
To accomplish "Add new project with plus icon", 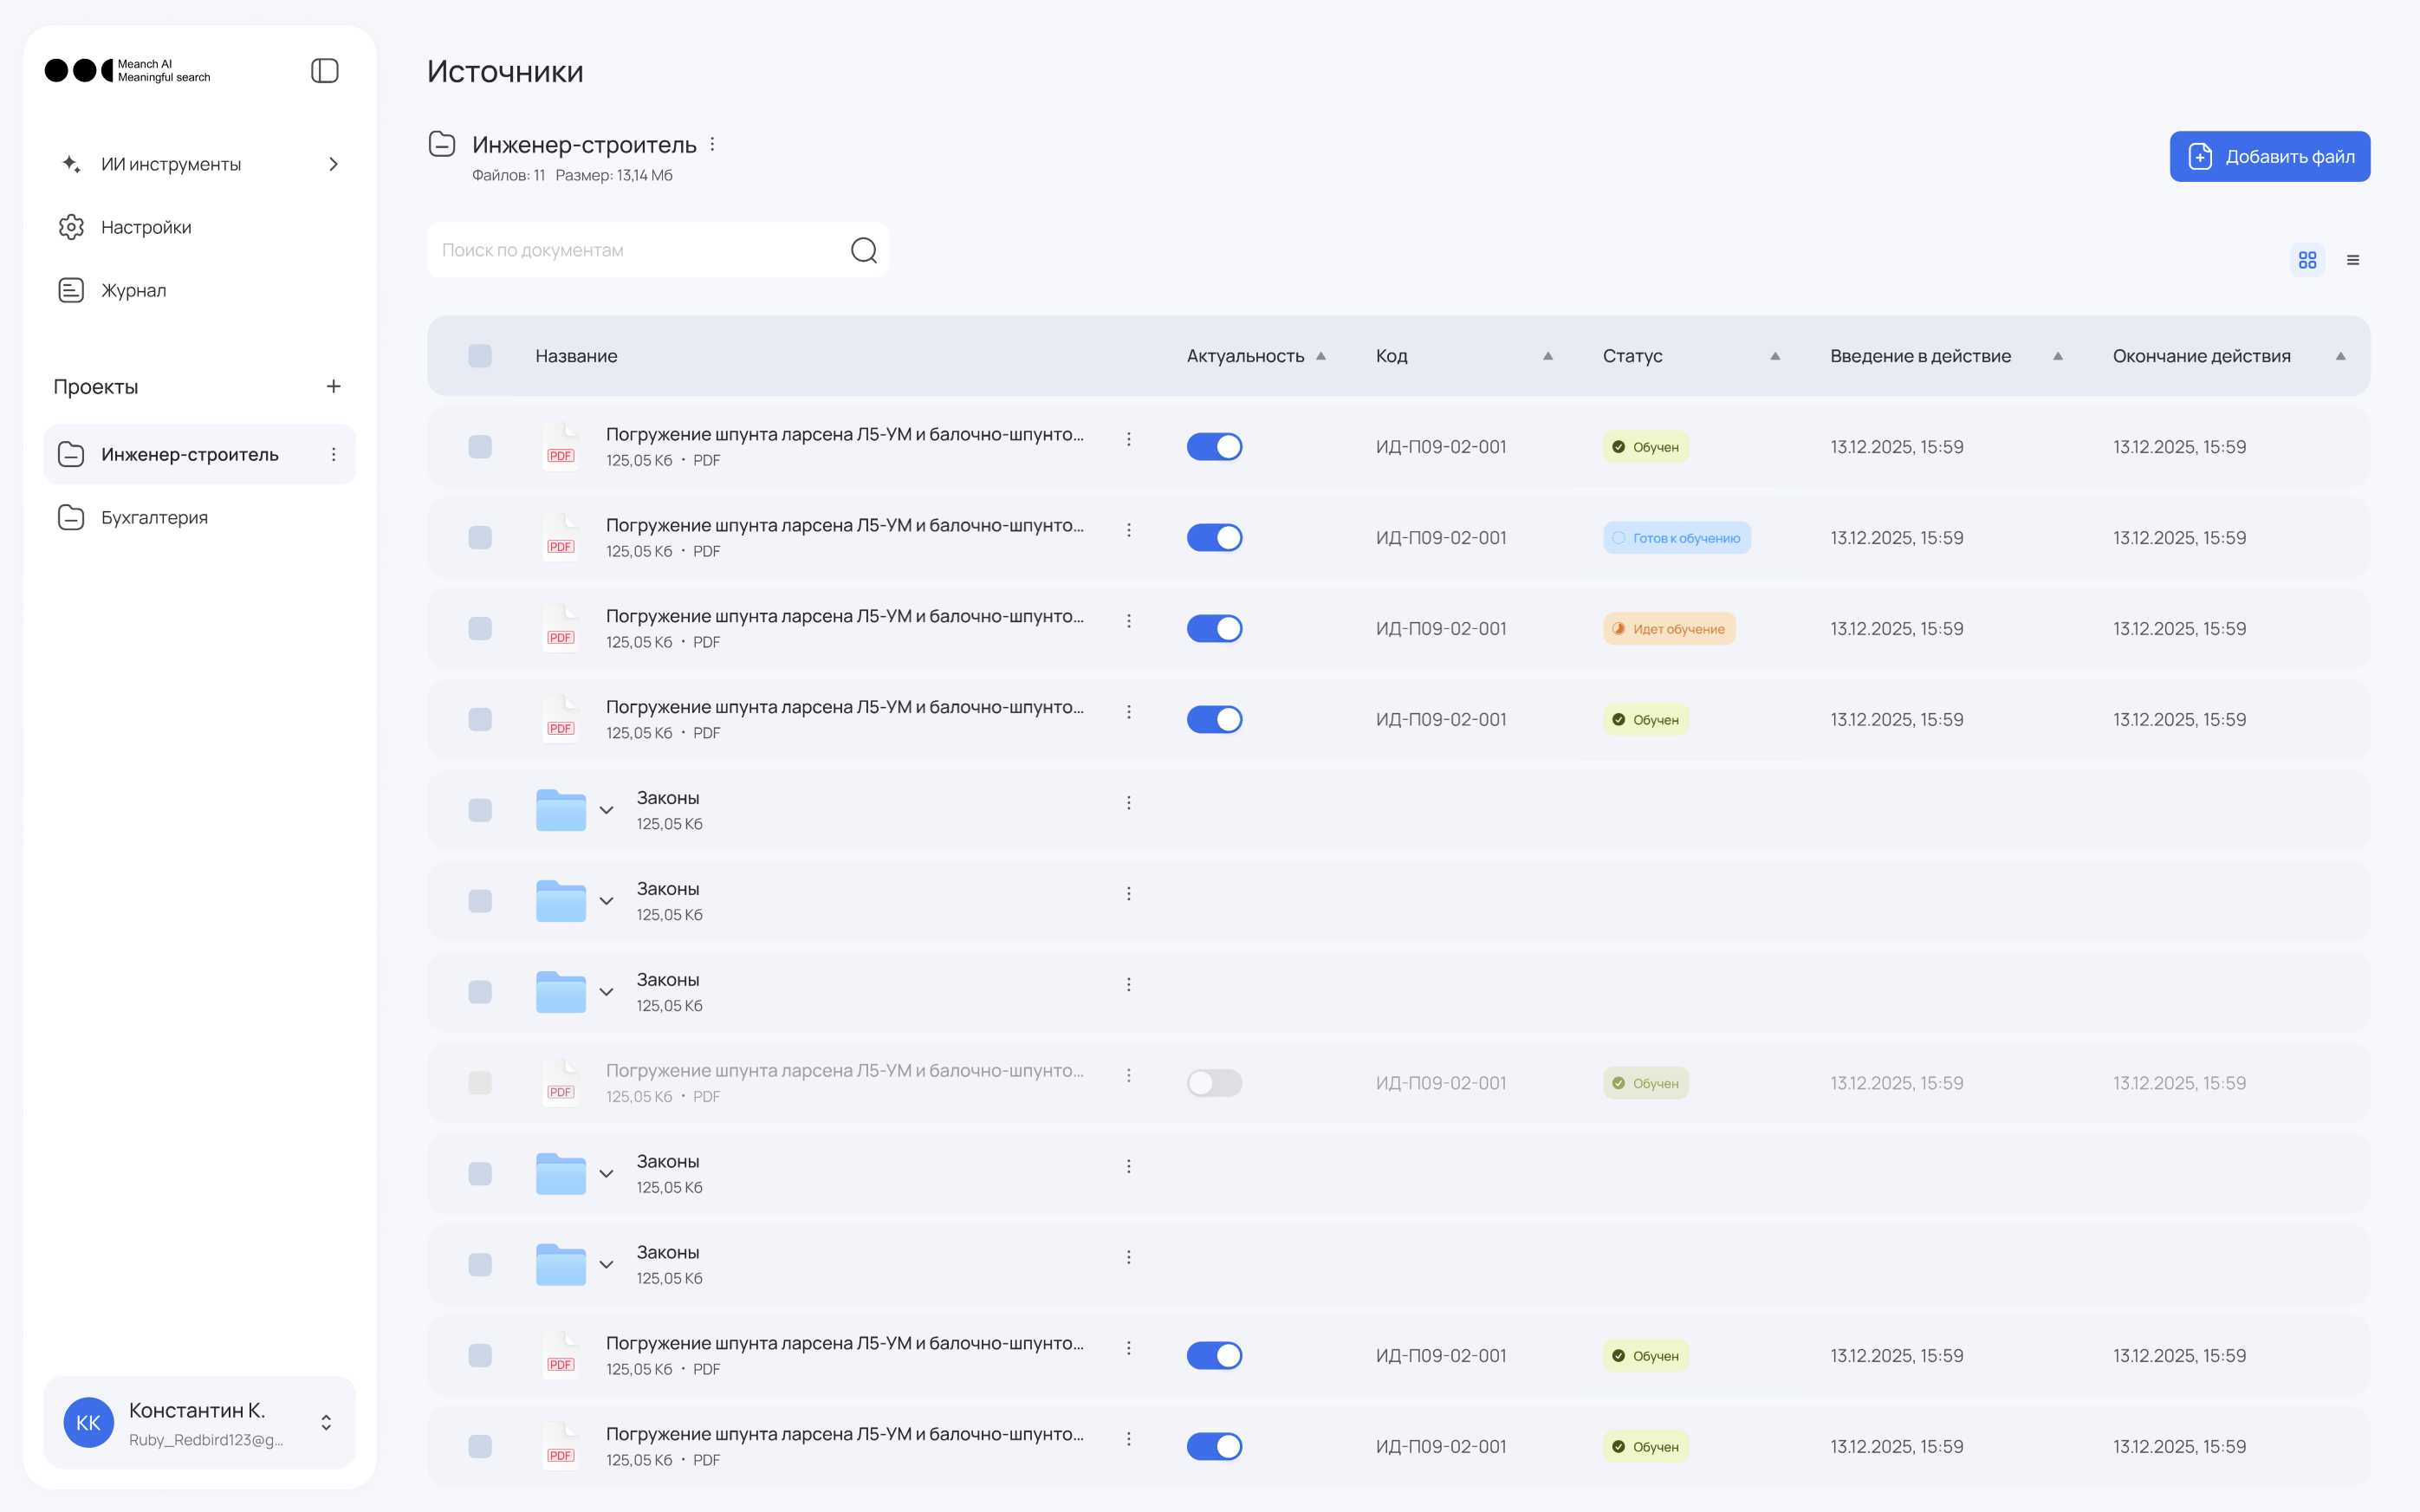I will coord(333,386).
